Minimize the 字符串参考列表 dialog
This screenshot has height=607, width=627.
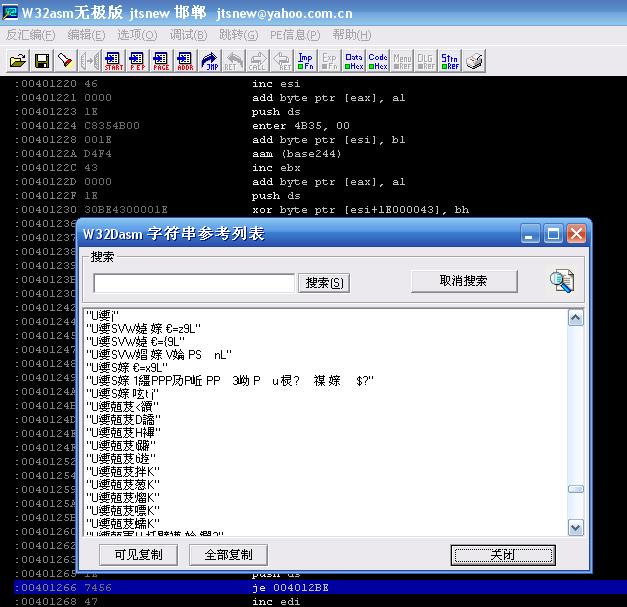pyautogui.click(x=530, y=234)
